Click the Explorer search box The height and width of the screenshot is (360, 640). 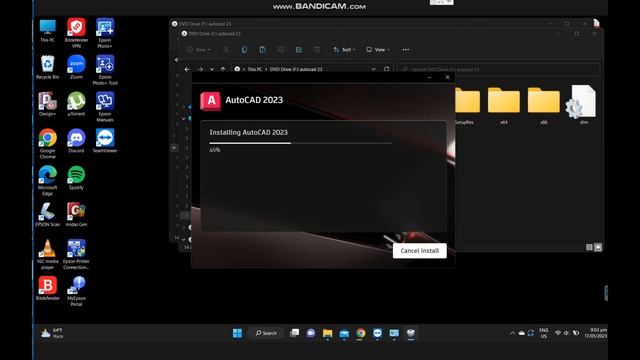pos(499,69)
